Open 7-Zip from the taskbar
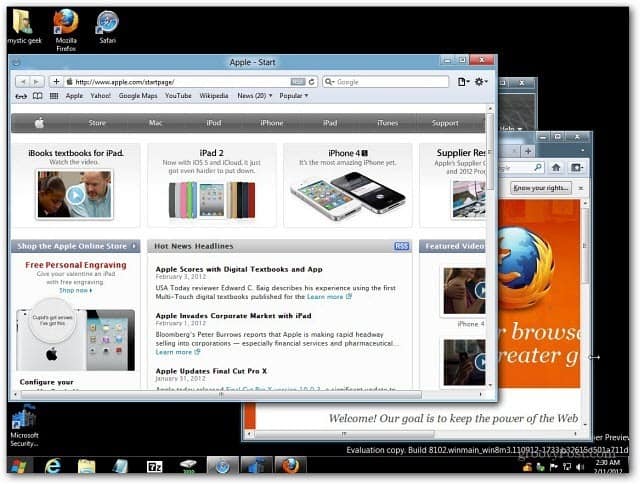 tap(154, 466)
